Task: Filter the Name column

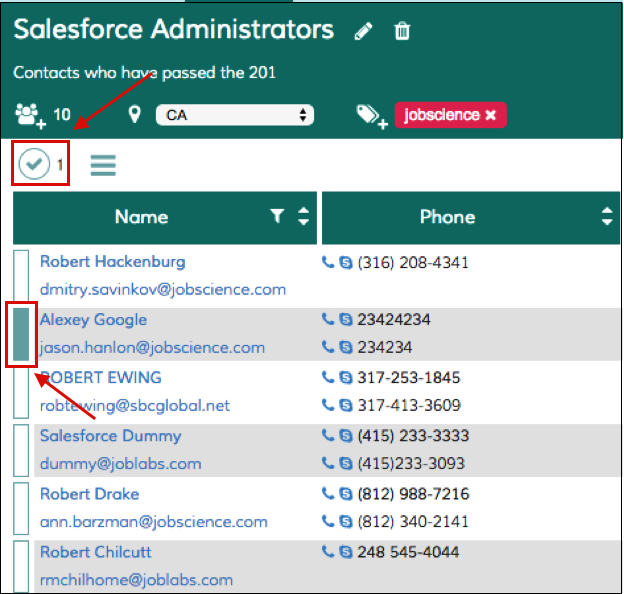Action: pos(277,216)
